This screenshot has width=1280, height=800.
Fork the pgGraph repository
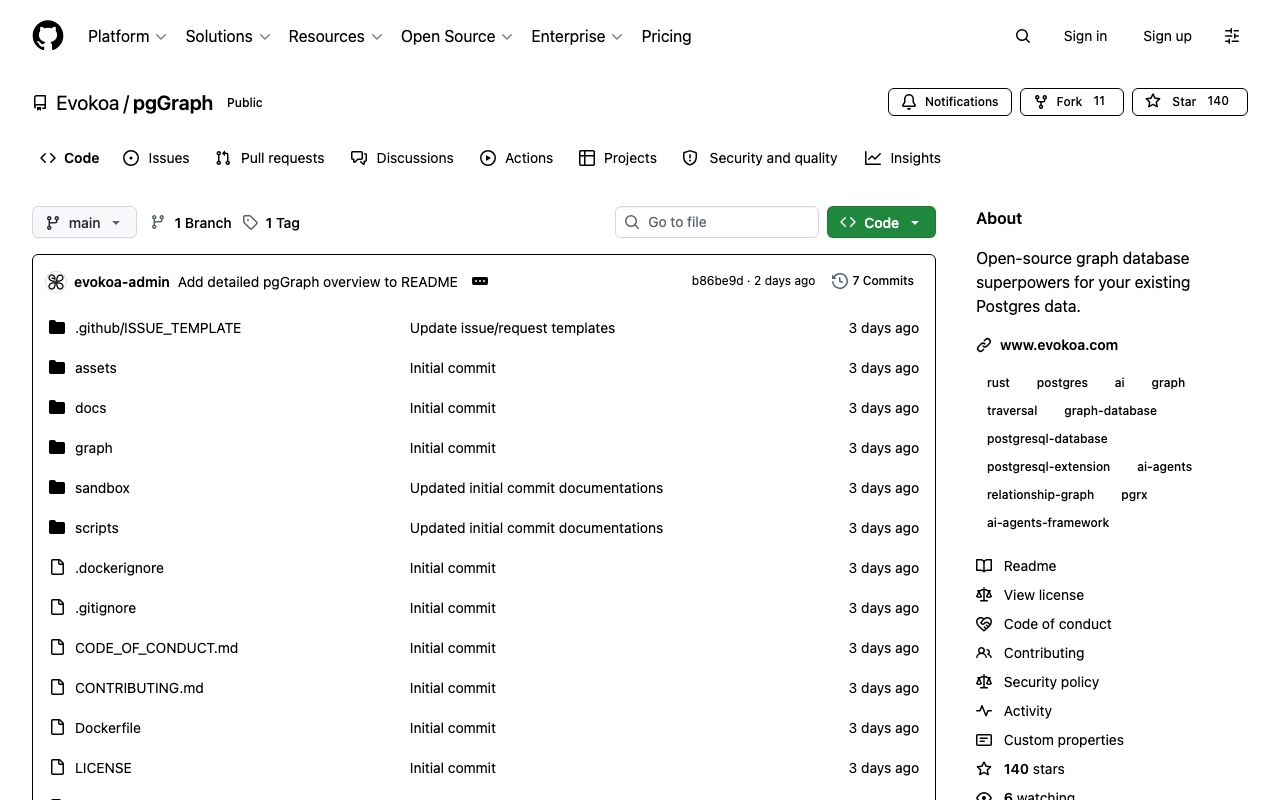coord(1071,102)
